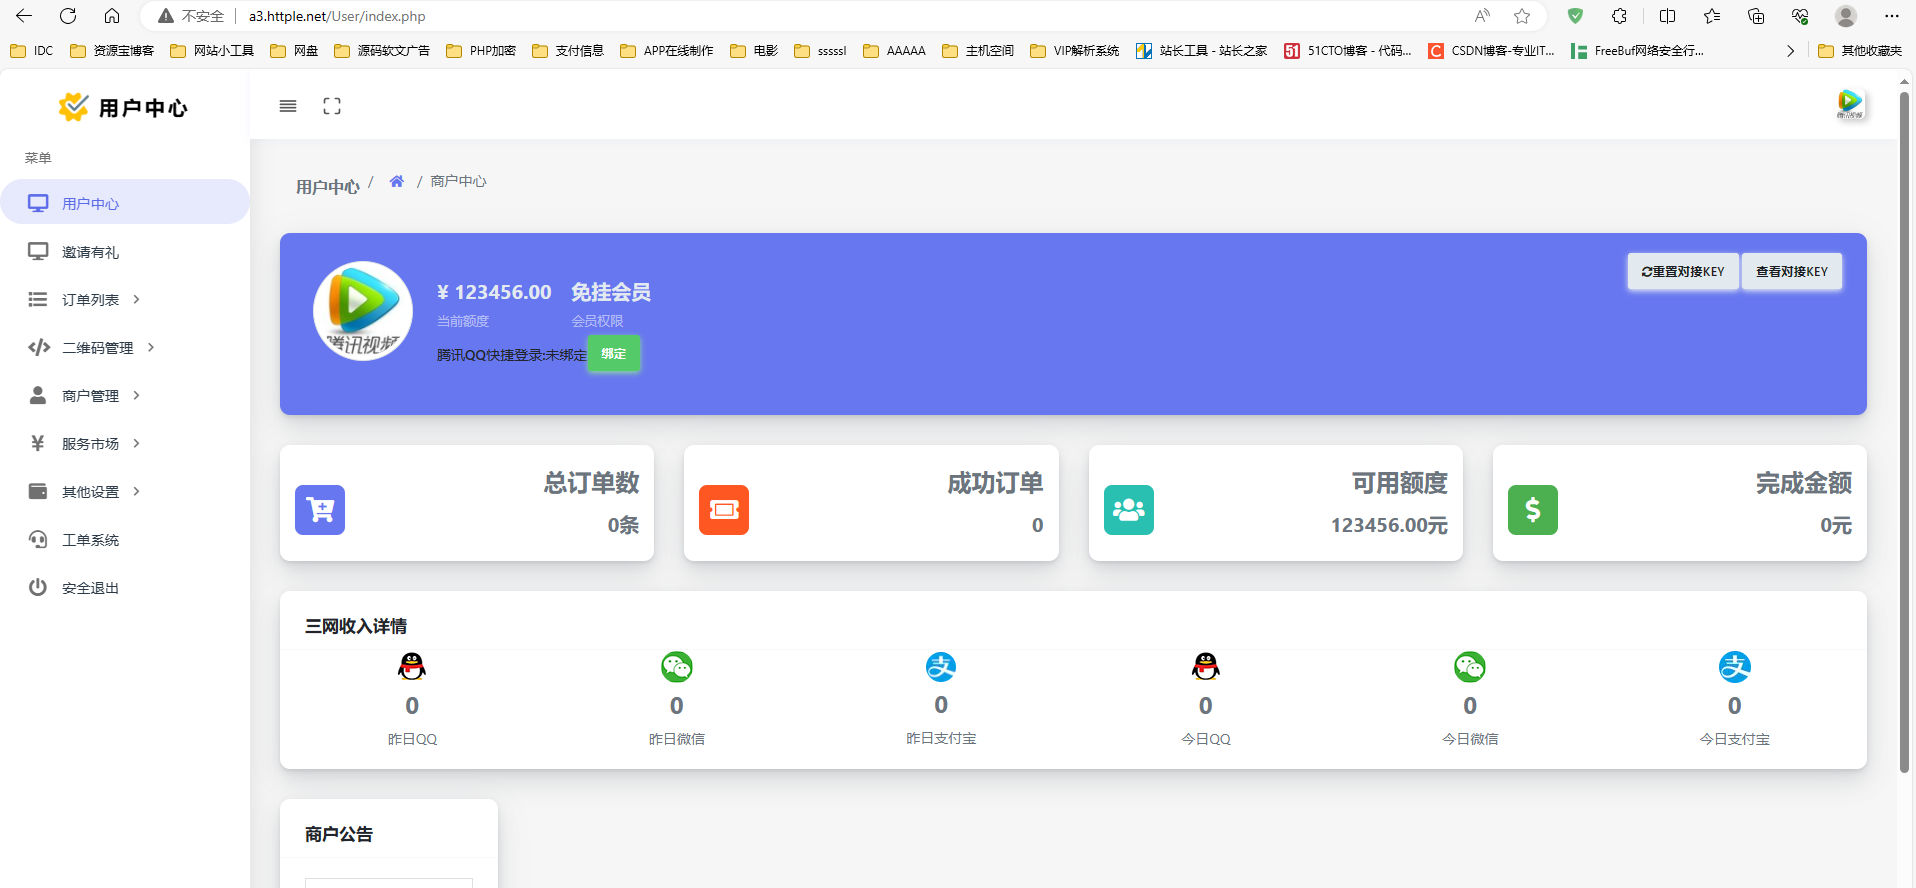Click the green dollar icon for 完成金额

point(1533,510)
